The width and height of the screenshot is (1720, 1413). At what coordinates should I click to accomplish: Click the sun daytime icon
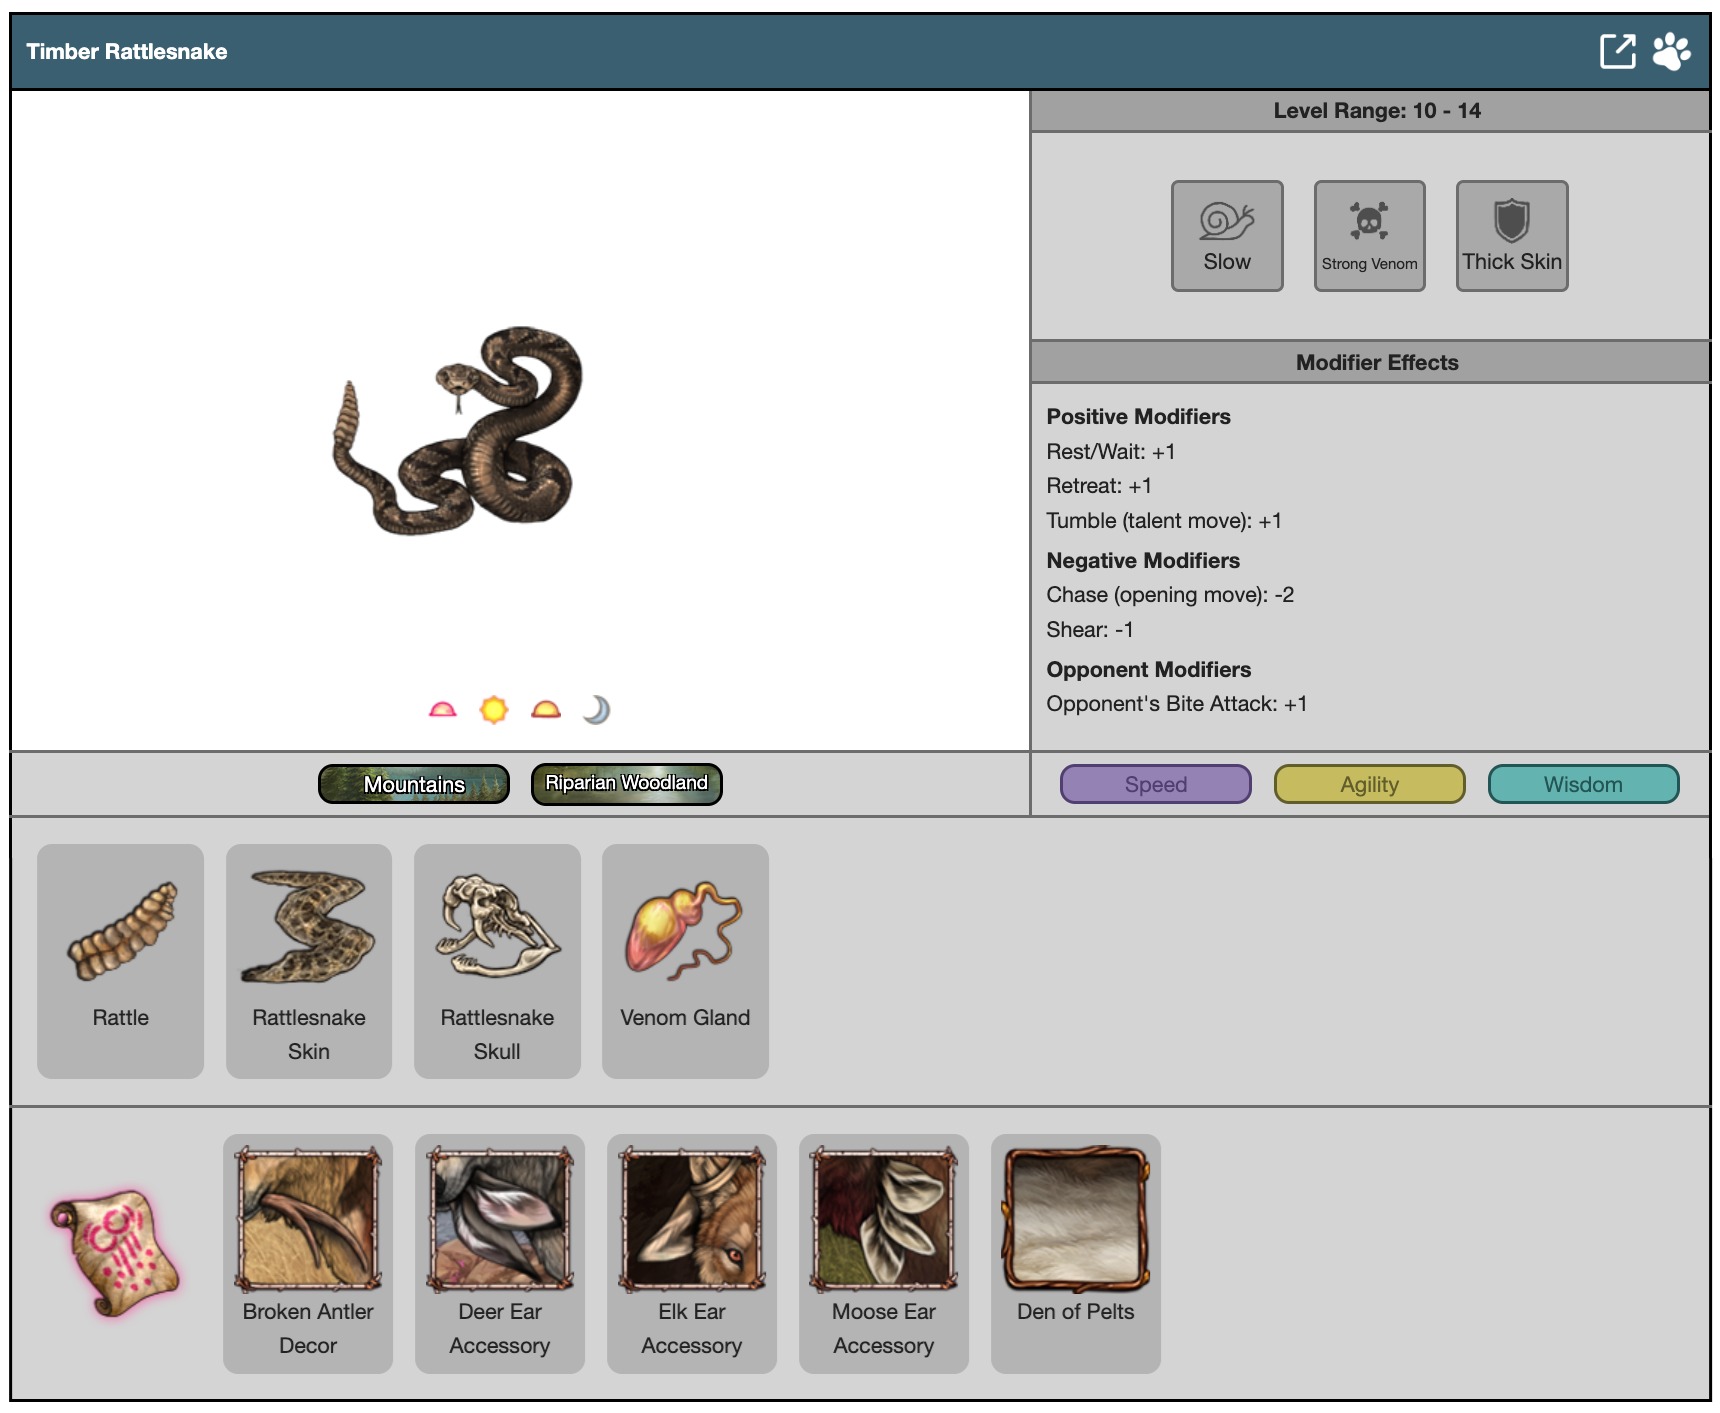[x=494, y=709]
